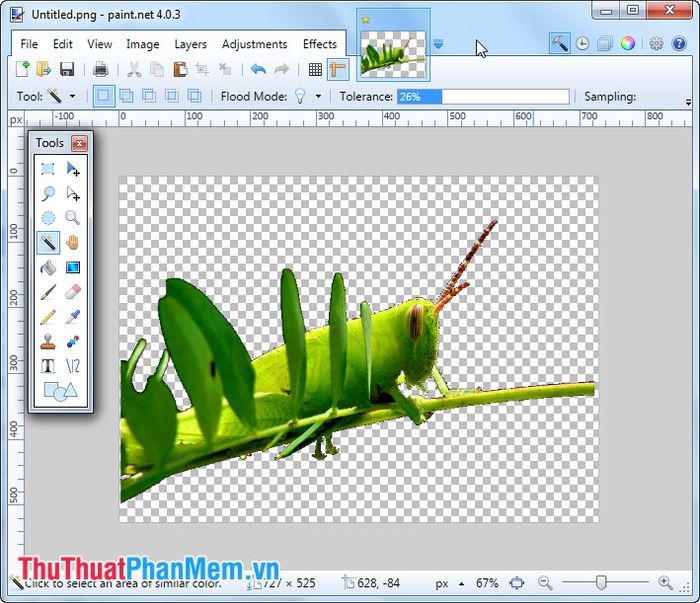Screen dimensions: 700x603
Task: Click the Cut scissors icon
Action: [134, 69]
